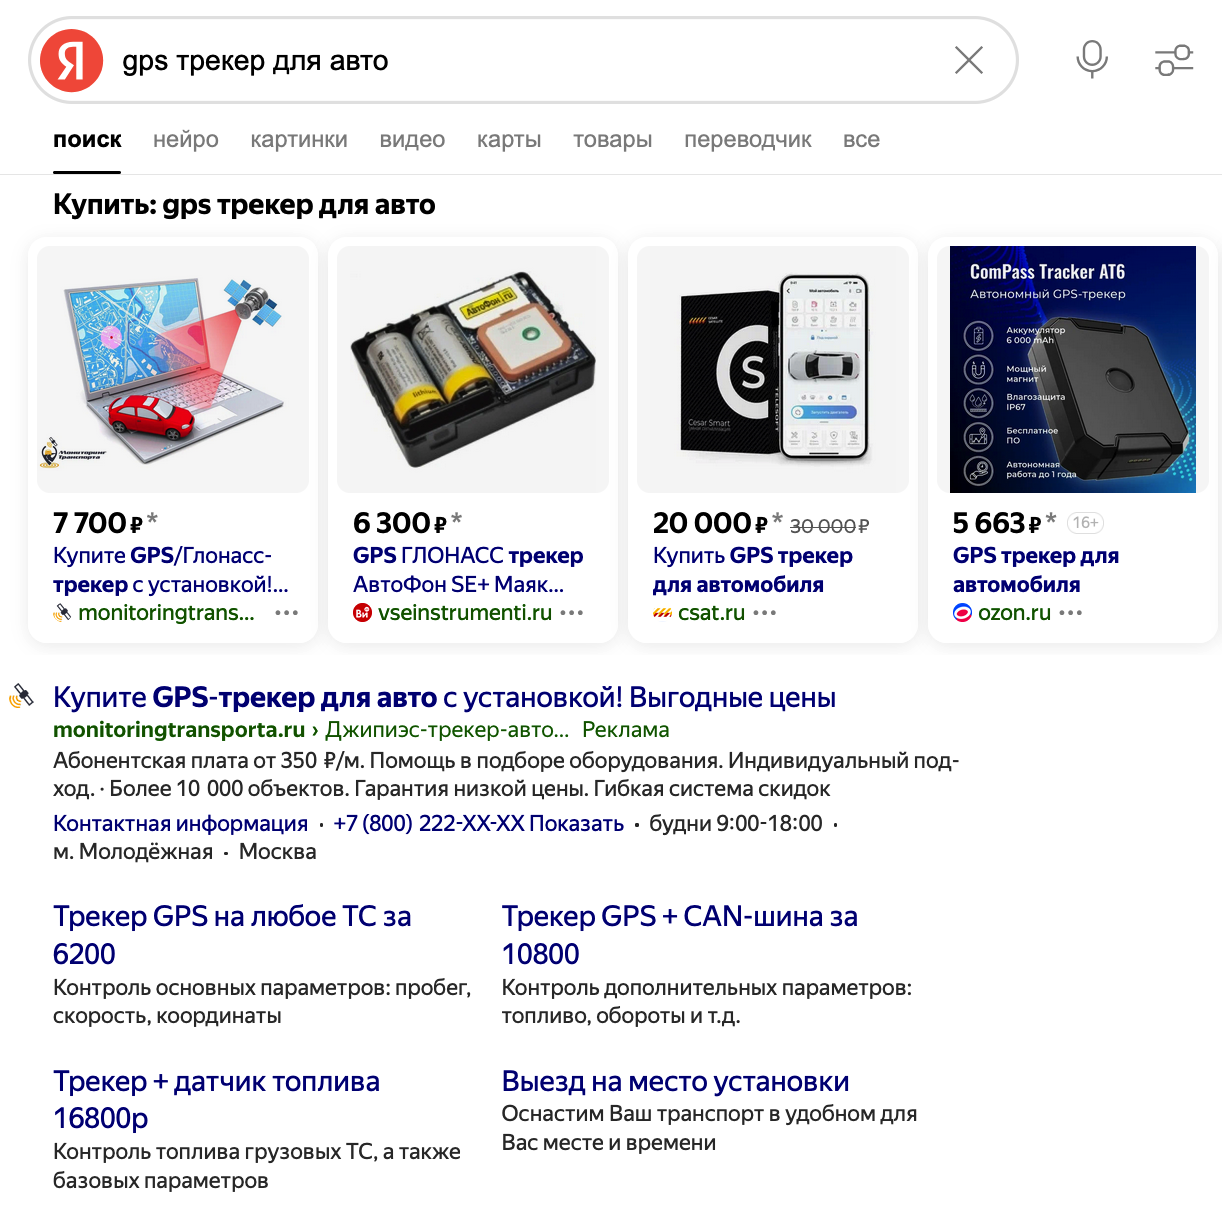1222x1216 pixels.
Task: Click the ozon.ru source link
Action: [x=1014, y=613]
